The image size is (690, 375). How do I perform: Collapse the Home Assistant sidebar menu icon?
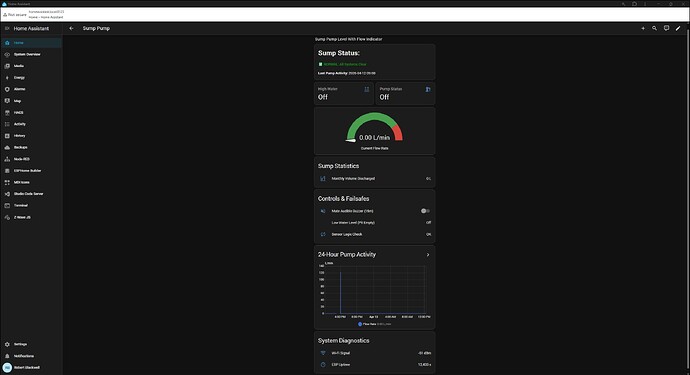tap(7, 28)
